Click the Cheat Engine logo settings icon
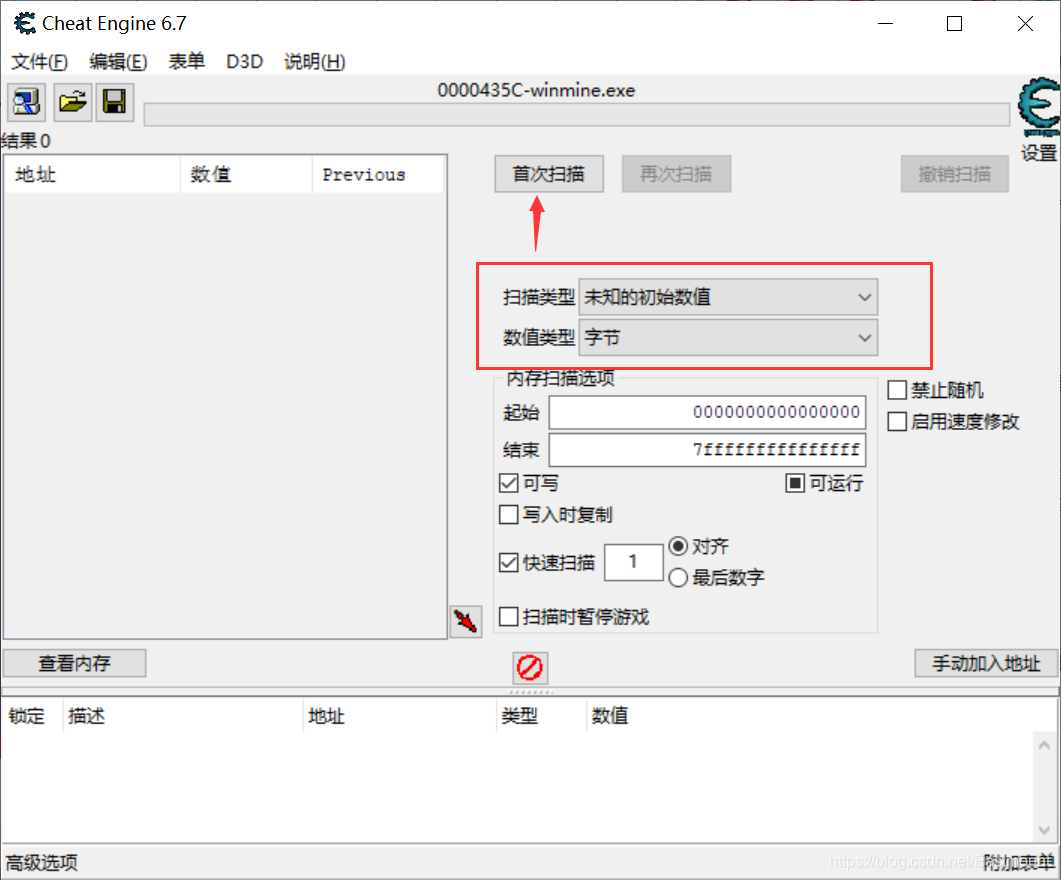The image size is (1061, 880). pos(1039,107)
